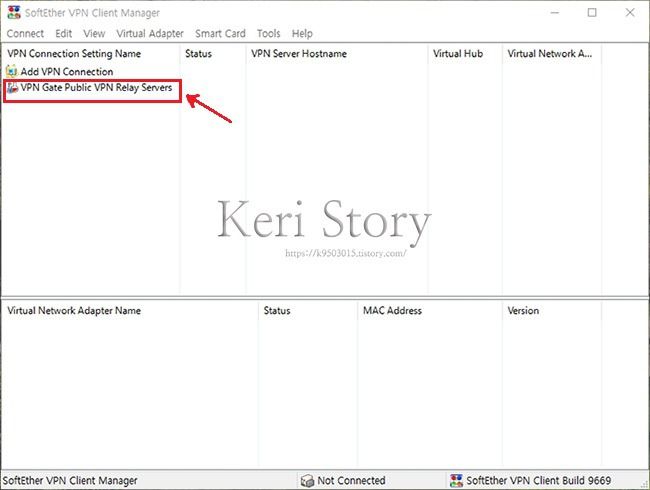Open the Smart Card menu
This screenshot has height=490, width=650.
point(220,34)
